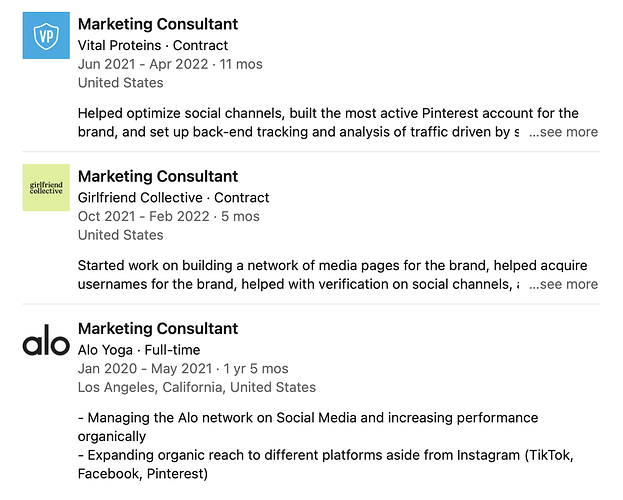Open the Vital Proteins company logo
This screenshot has height=500, width=623.
[46, 35]
